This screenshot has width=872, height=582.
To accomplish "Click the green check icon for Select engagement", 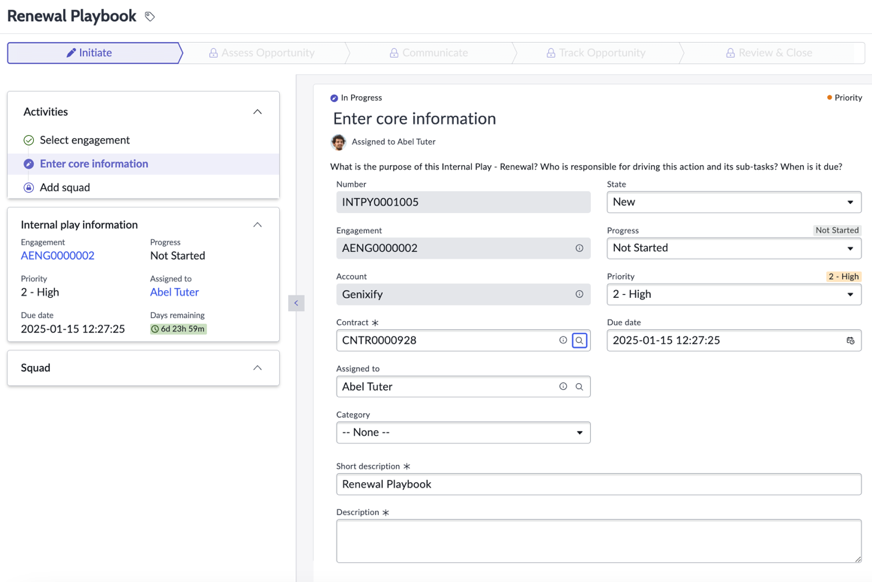I will tap(28, 140).
